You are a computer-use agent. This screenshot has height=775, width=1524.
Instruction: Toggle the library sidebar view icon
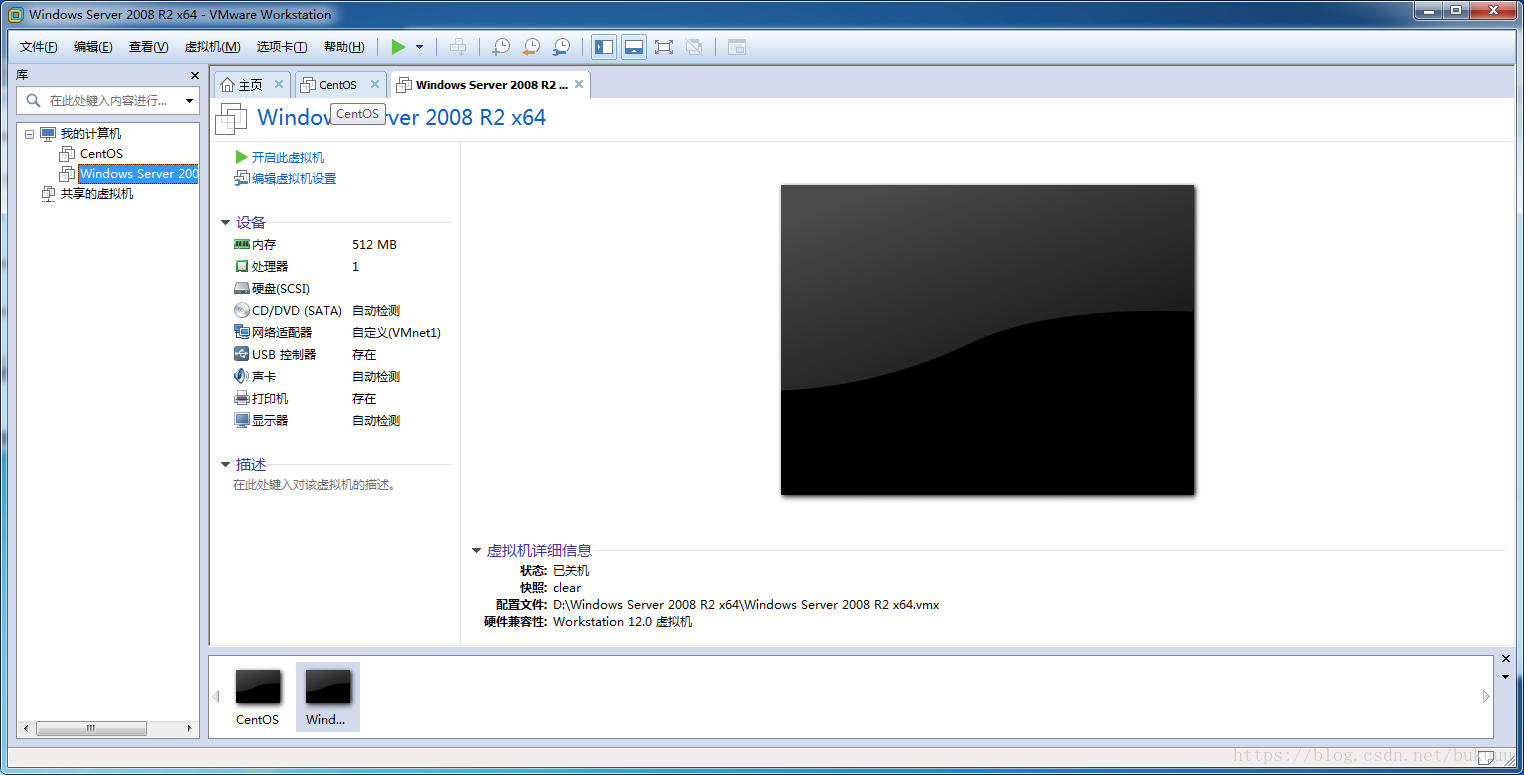tap(604, 47)
